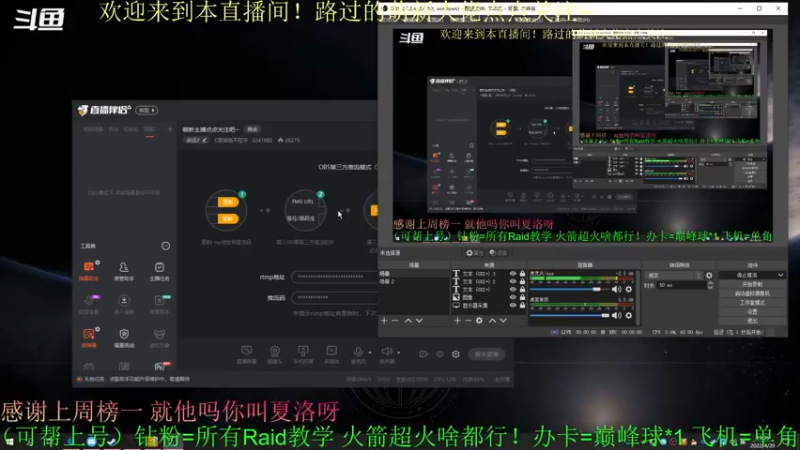Add screen capture source in Douyu bottom bar
The image size is (800, 450).
coord(246,354)
